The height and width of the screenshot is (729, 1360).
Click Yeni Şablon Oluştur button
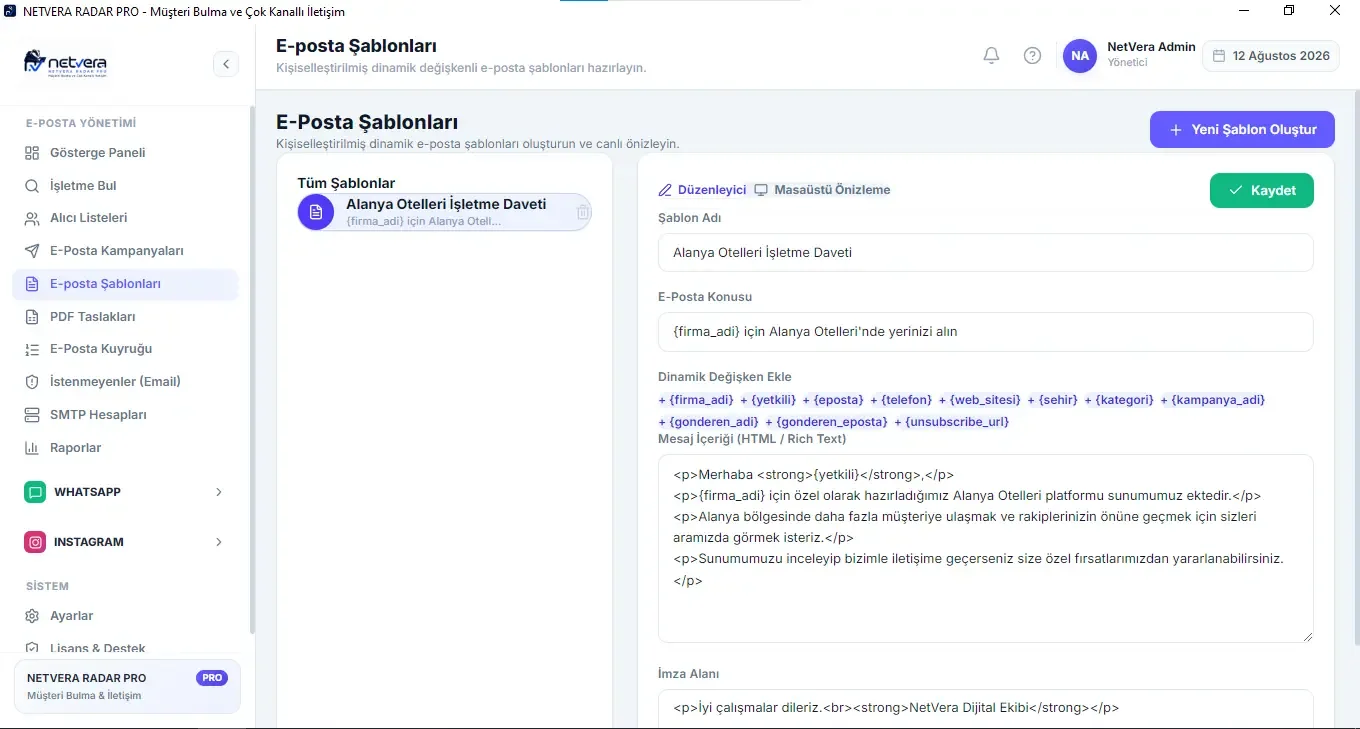tap(1242, 129)
